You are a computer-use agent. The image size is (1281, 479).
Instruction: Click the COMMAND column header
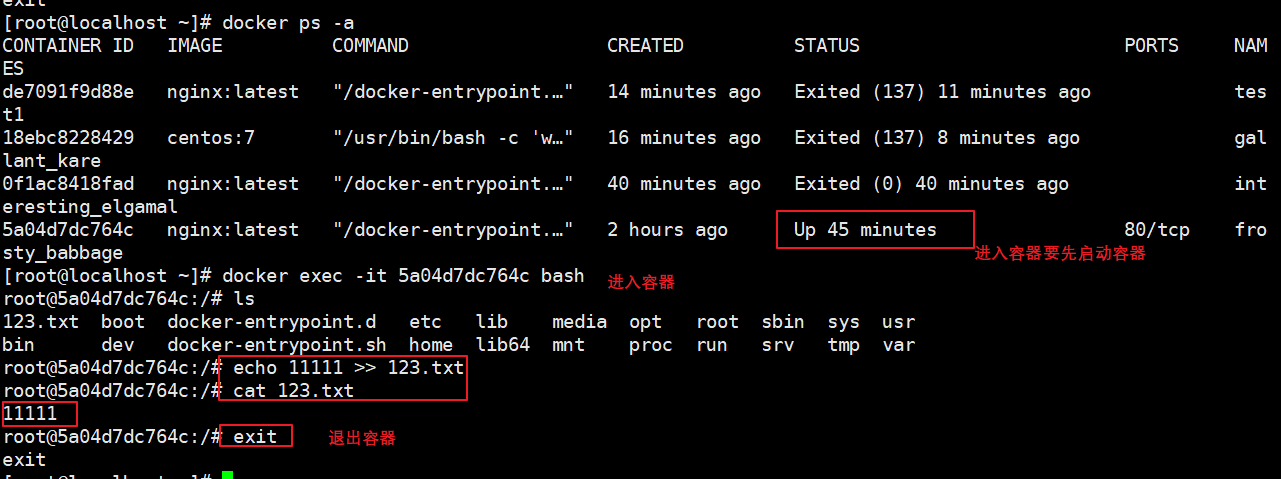[370, 45]
